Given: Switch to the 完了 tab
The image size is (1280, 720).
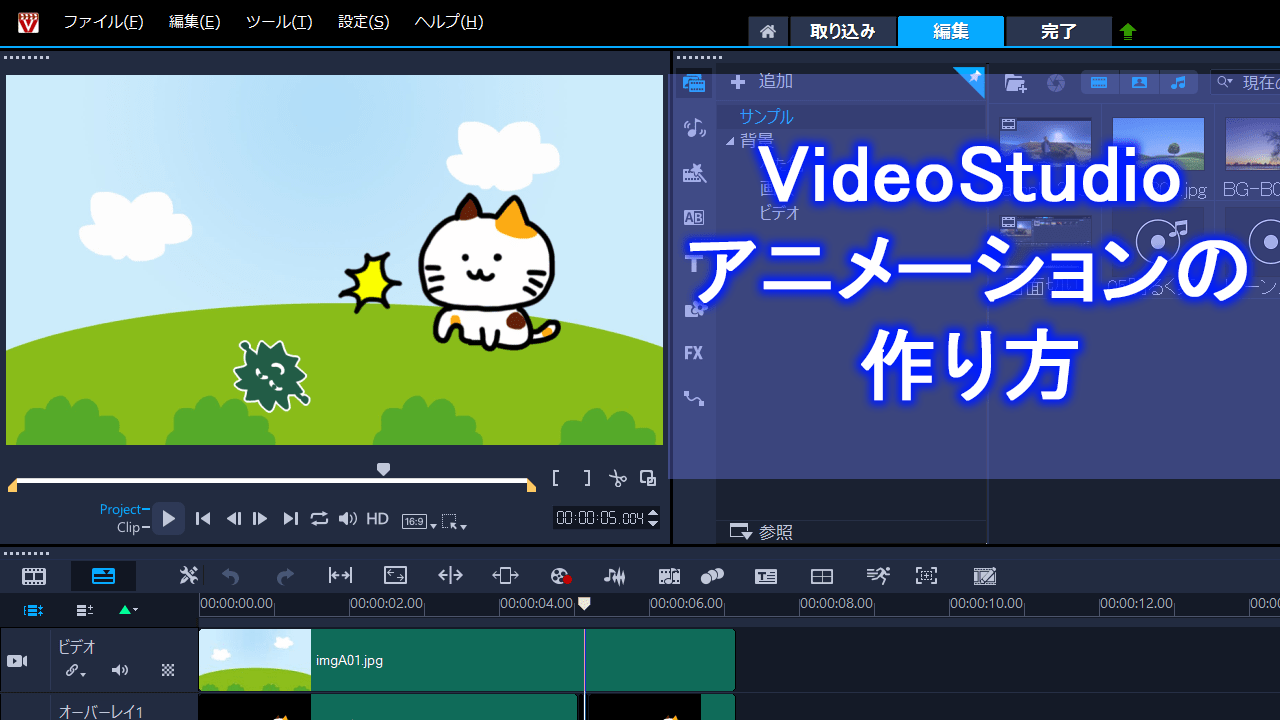Looking at the screenshot, I should tap(1058, 31).
